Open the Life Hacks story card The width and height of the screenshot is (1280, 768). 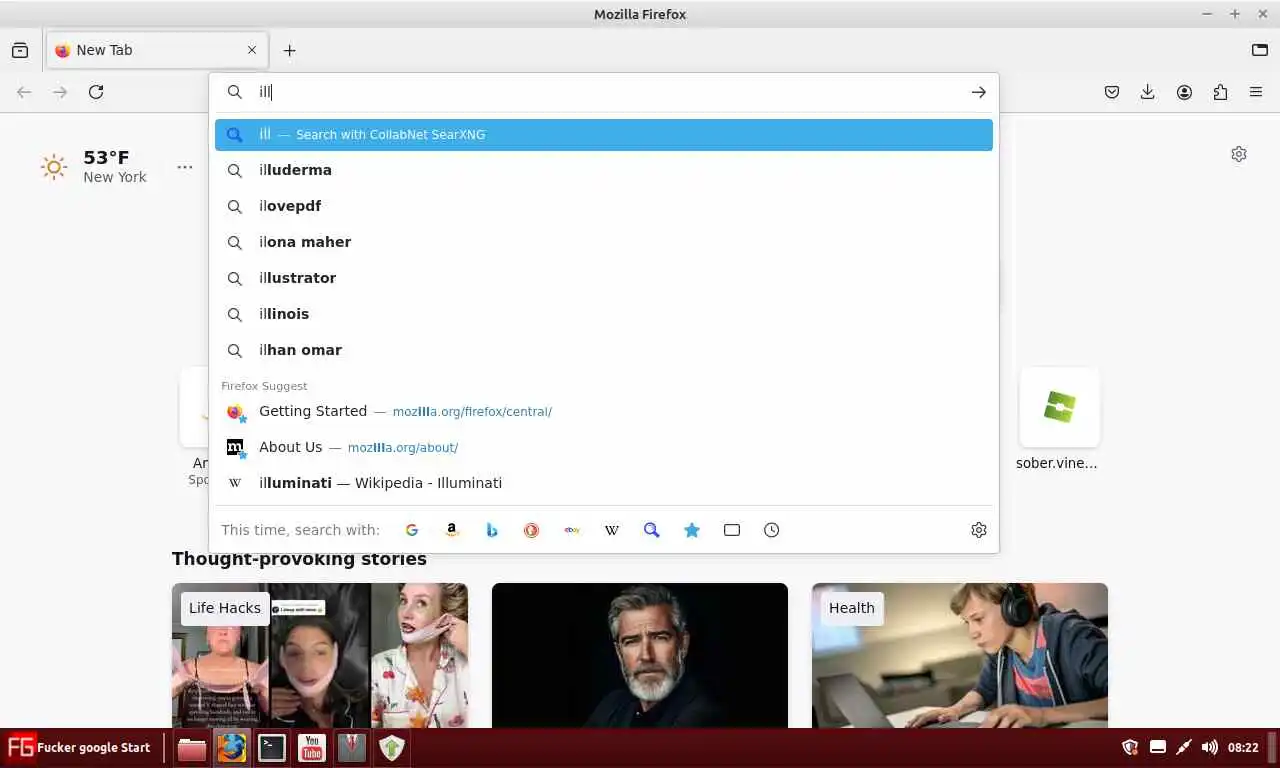320,655
